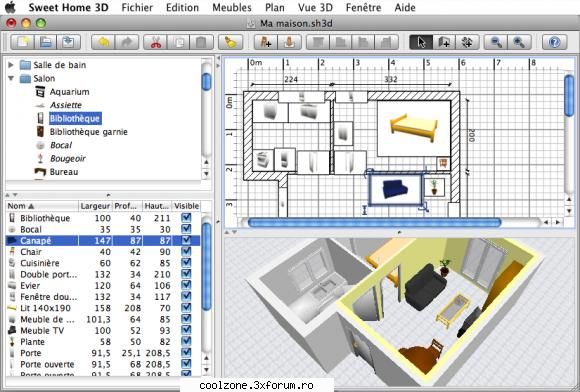This screenshot has height=392, width=580.
Task: Open the Meubles menu
Action: 232,7
